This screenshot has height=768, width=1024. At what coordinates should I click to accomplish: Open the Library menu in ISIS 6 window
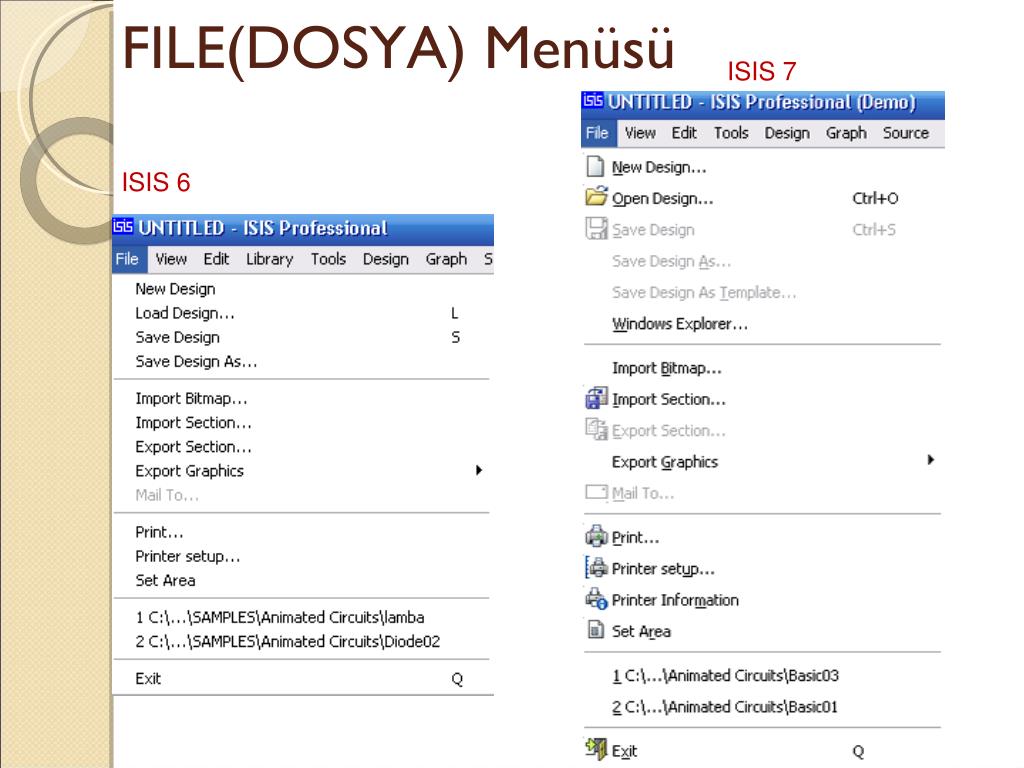(270, 259)
